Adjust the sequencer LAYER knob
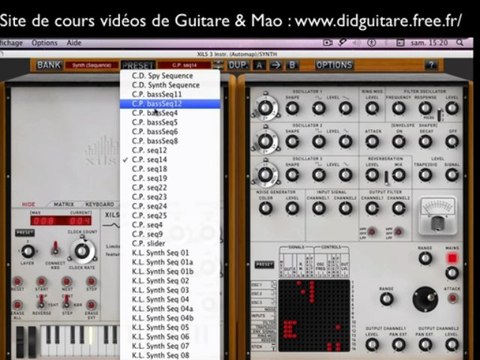Viewport: 480px width, 360px height. tap(27, 251)
